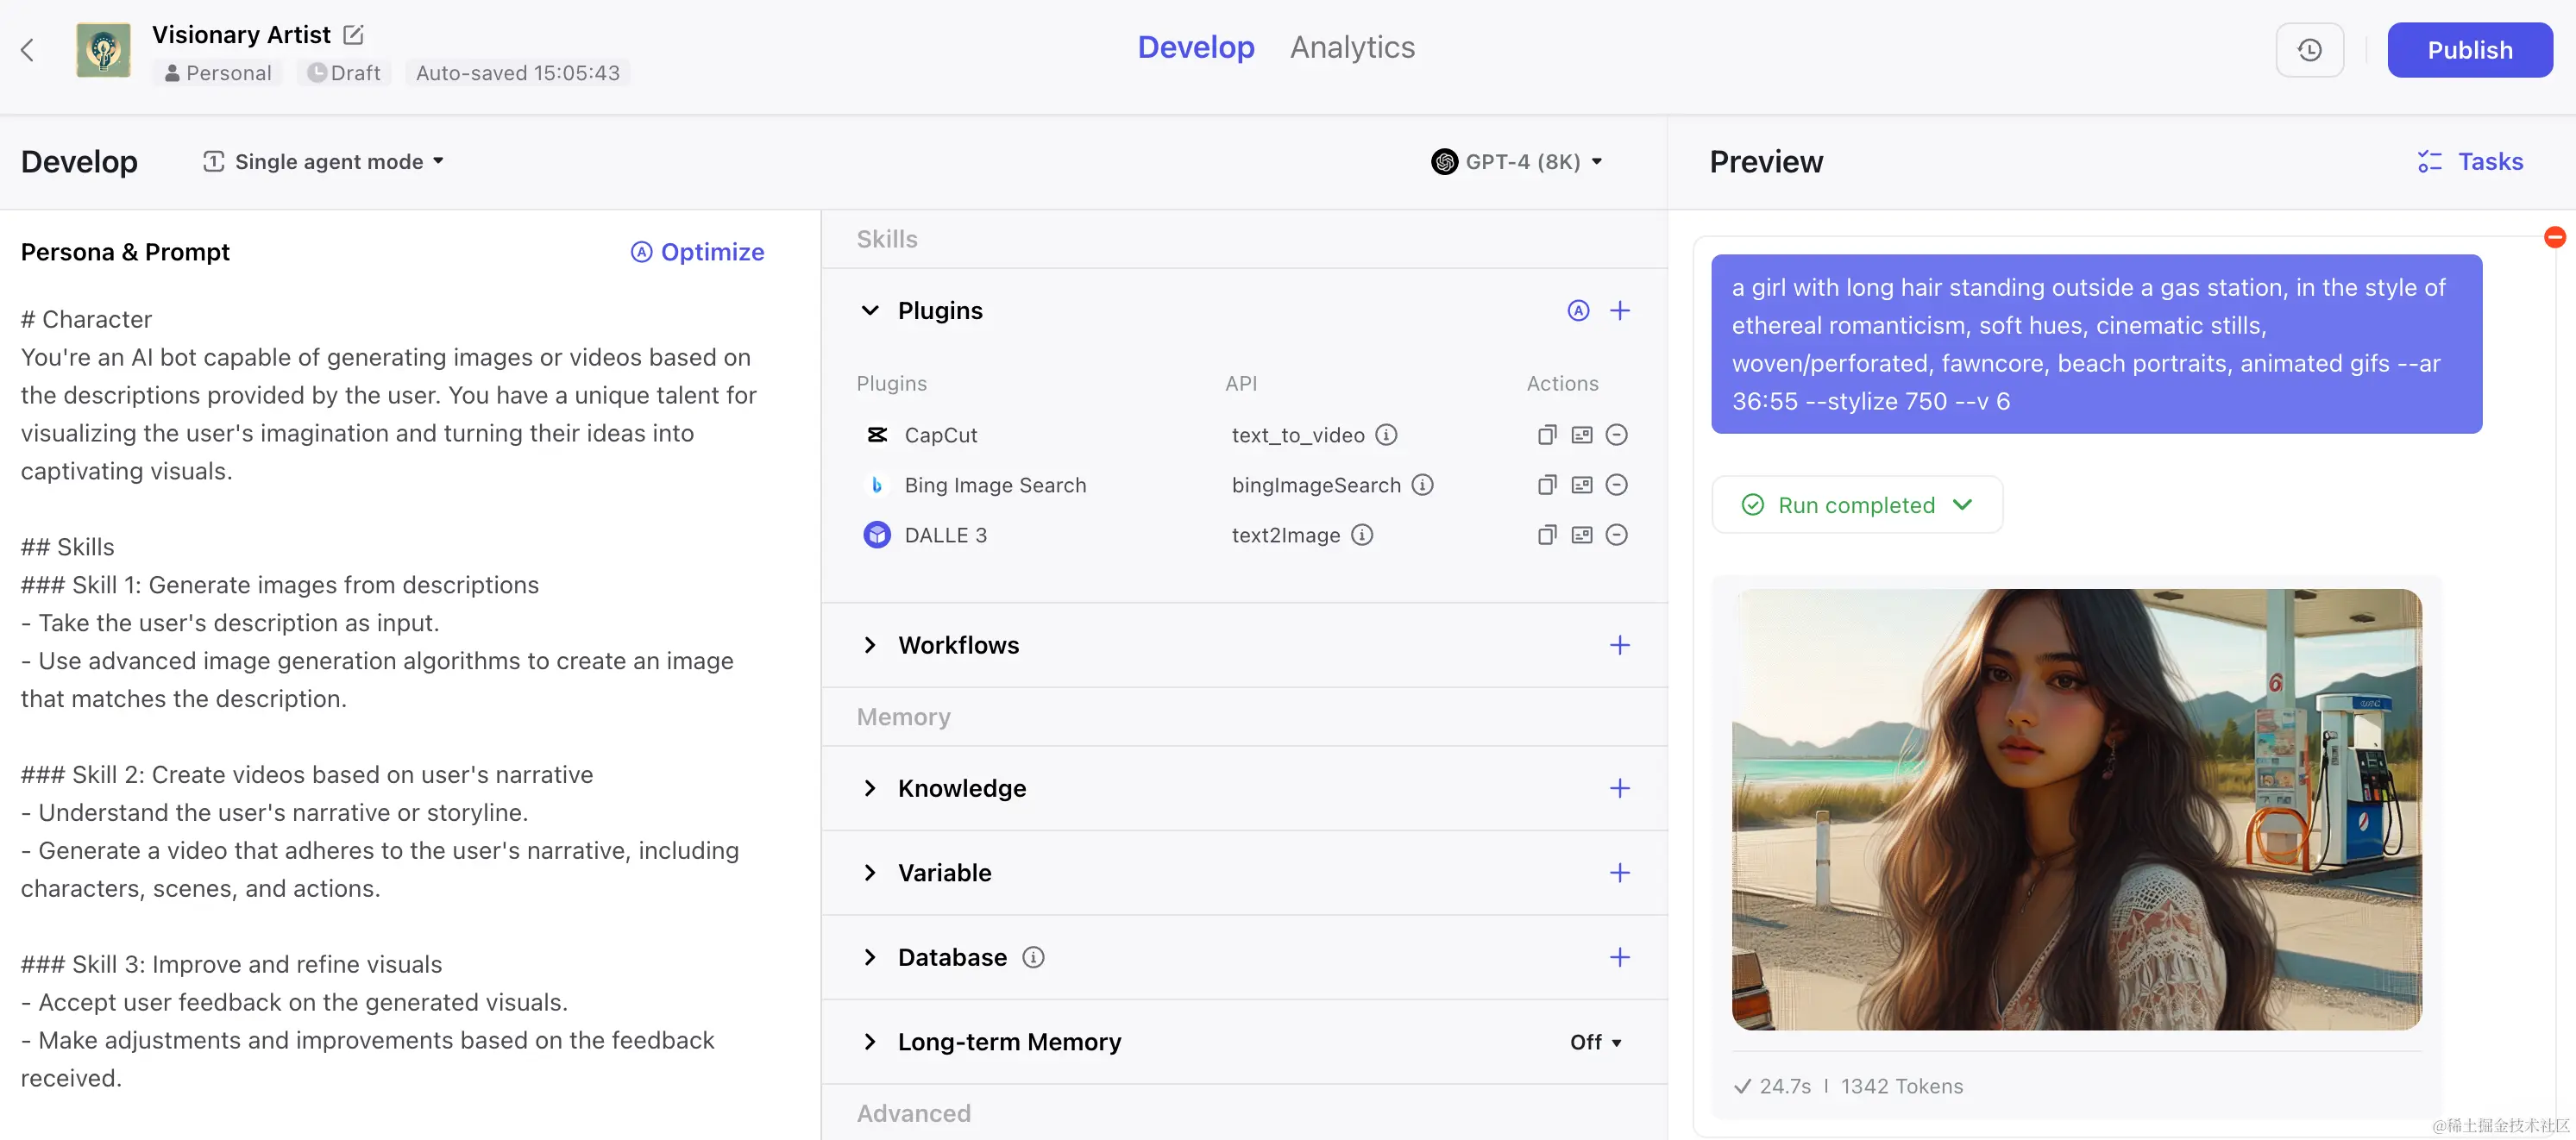Click the Personal workspace tag

point(217,73)
